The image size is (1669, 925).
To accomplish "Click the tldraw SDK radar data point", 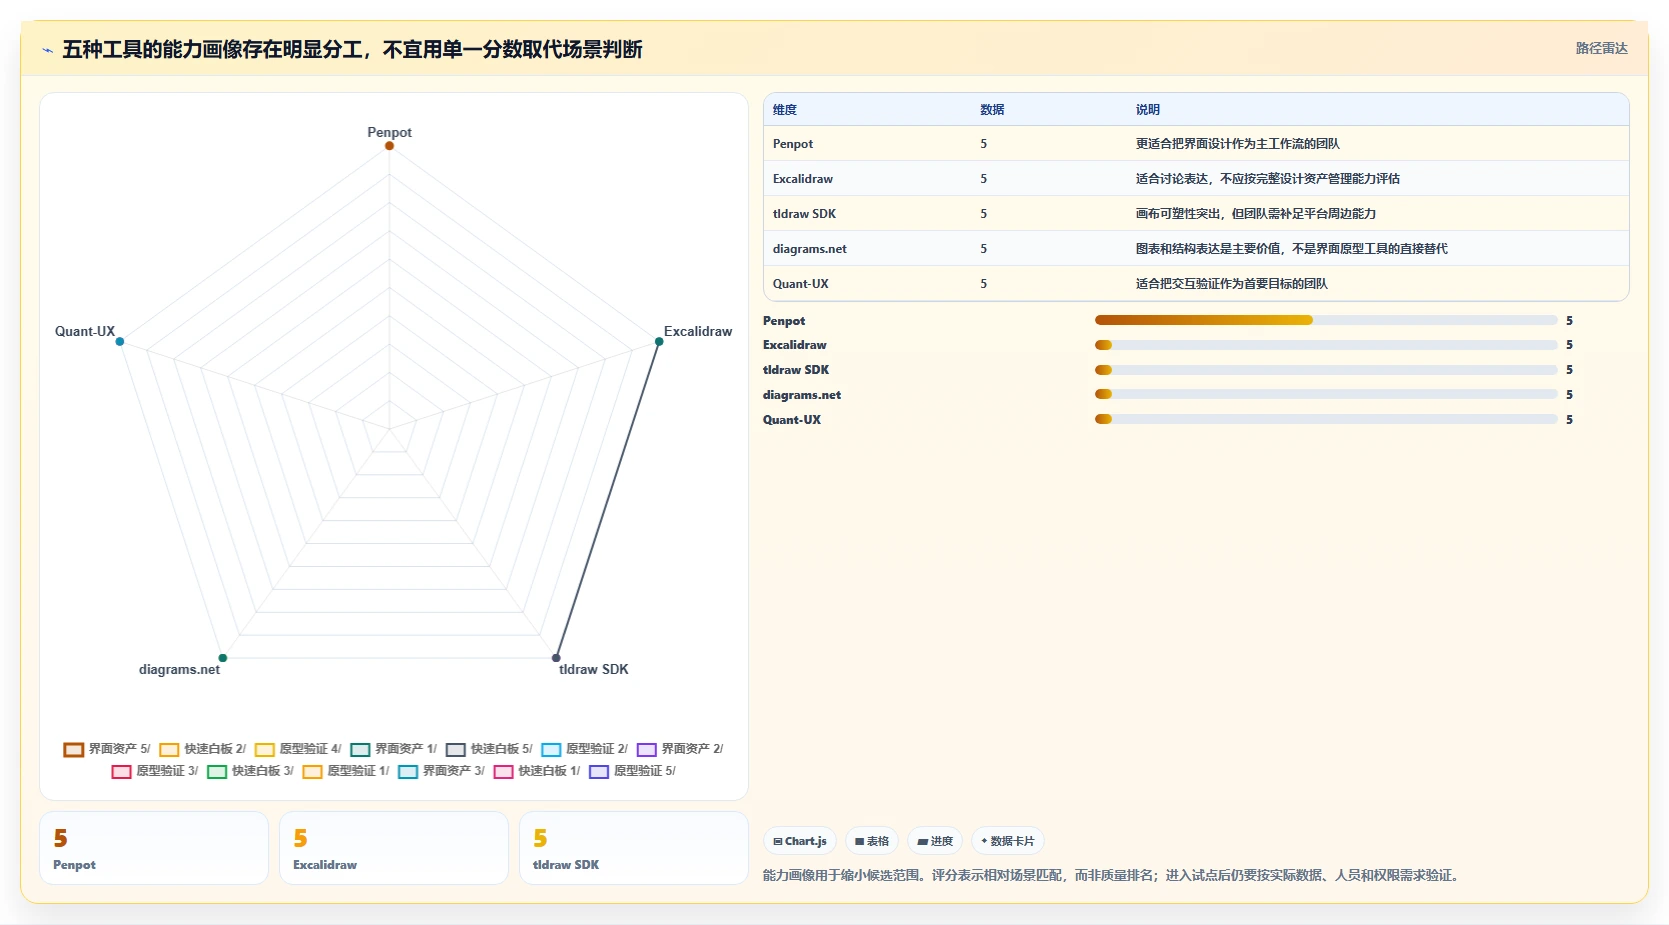I will pos(556,658).
